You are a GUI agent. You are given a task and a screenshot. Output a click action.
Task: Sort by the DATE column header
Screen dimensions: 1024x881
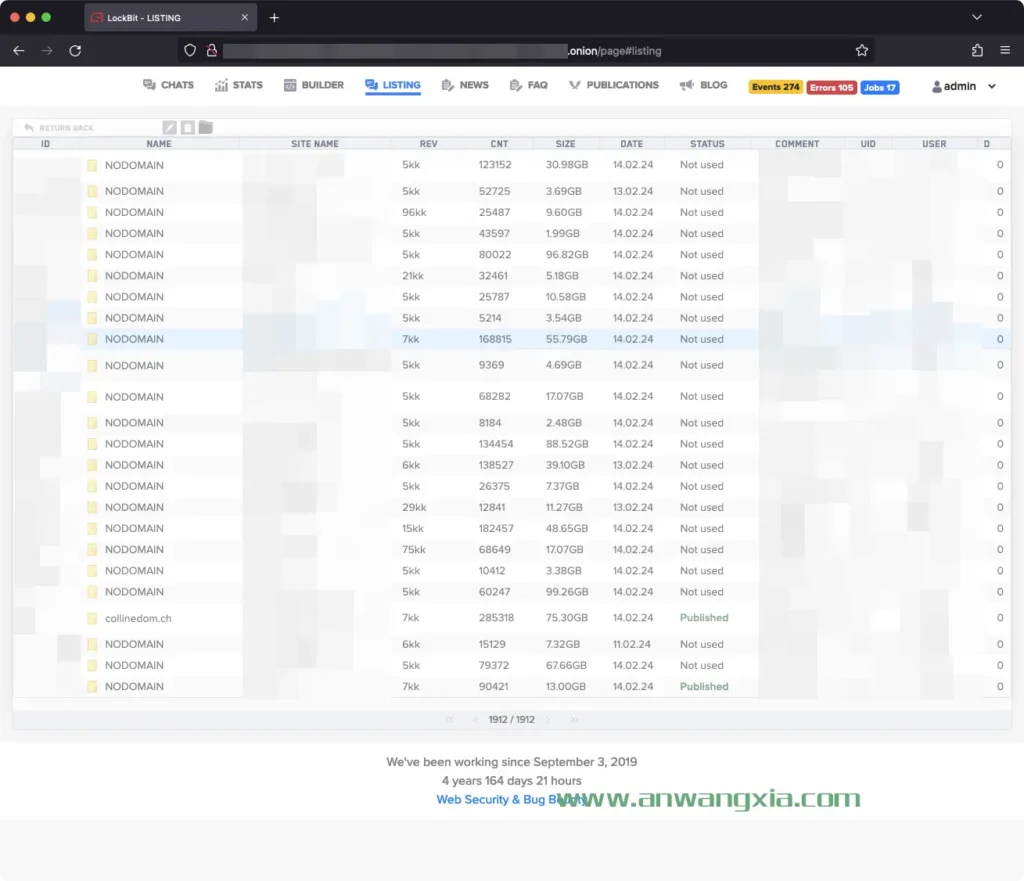(x=632, y=144)
